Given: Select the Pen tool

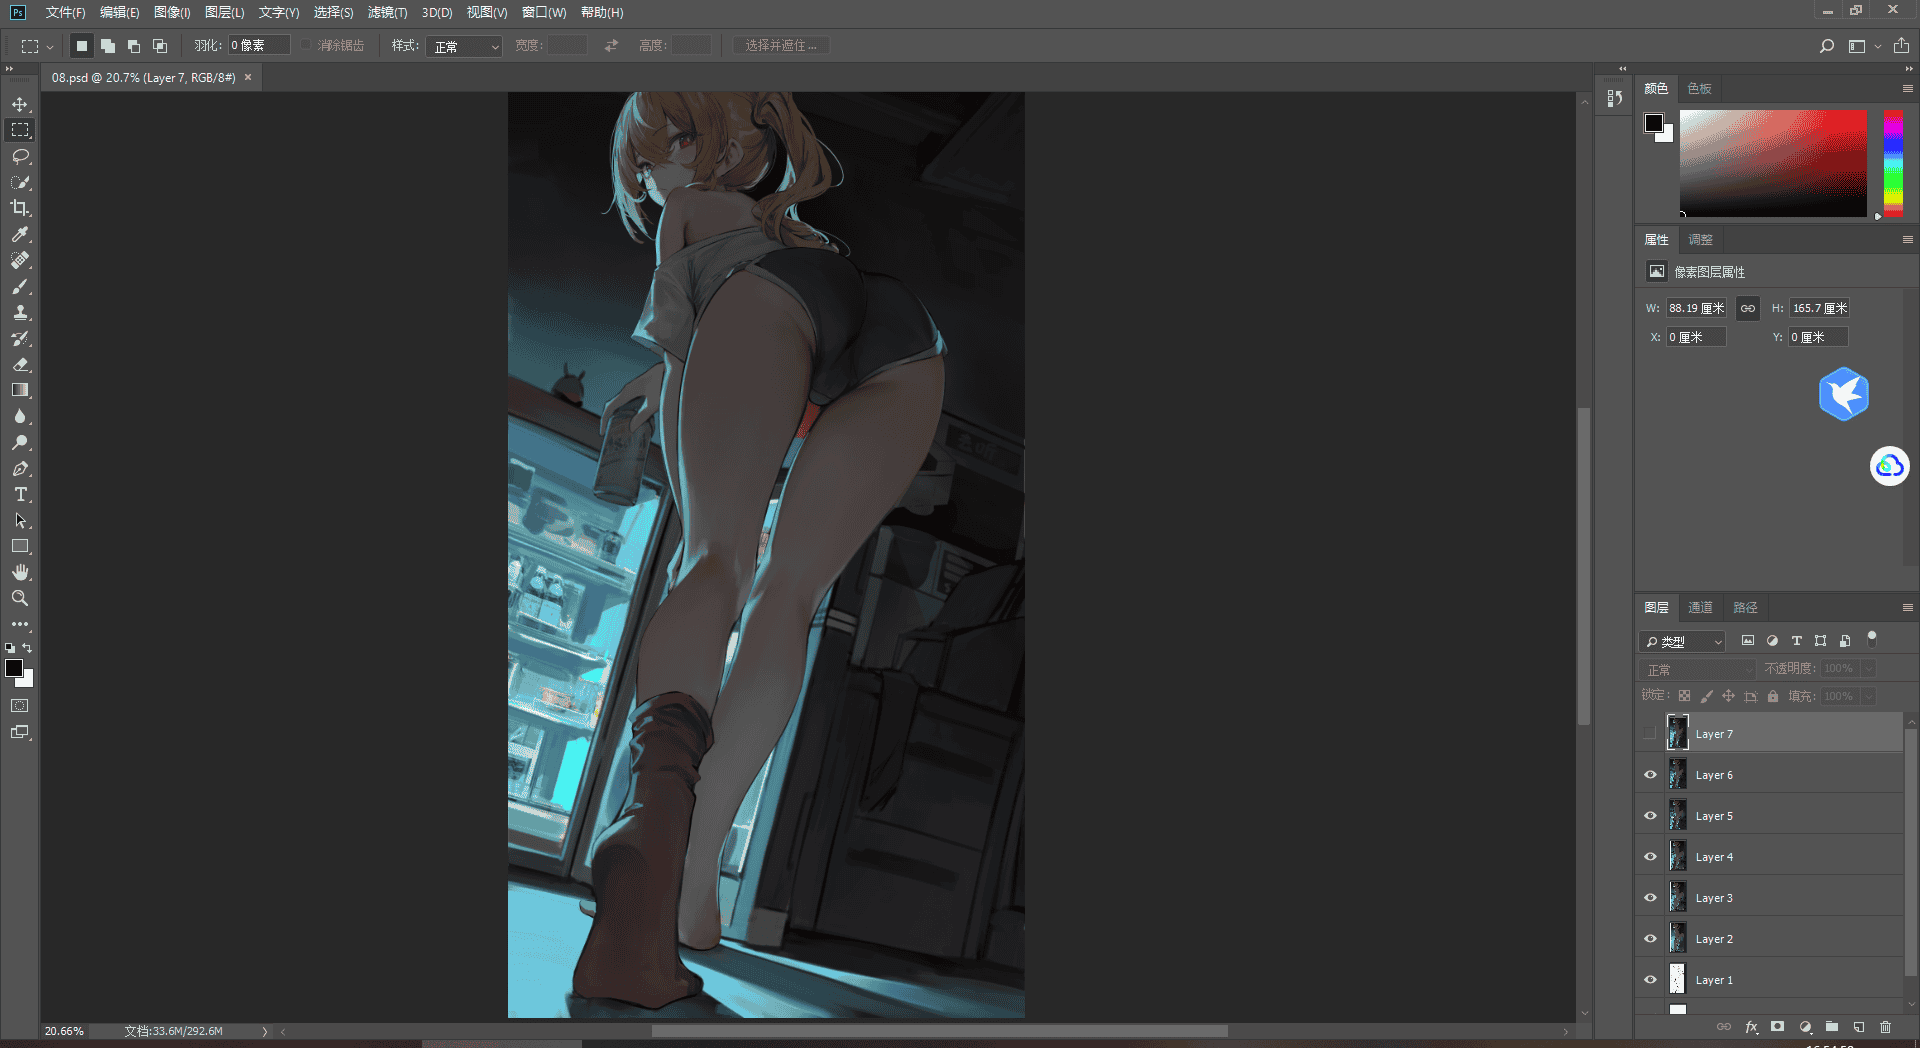Looking at the screenshot, I should tap(20, 468).
